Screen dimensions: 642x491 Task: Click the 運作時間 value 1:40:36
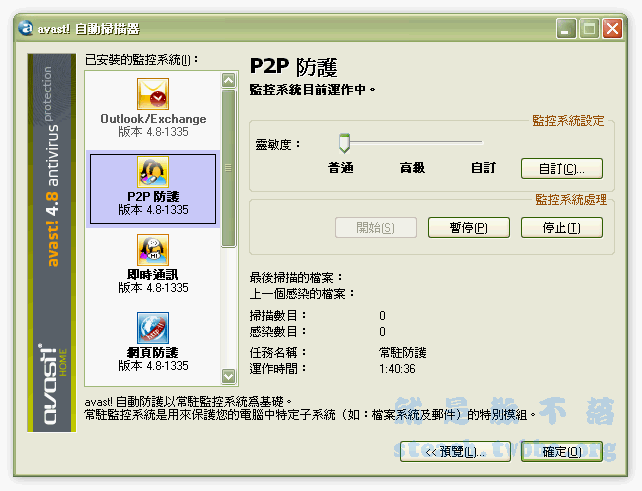point(397,369)
